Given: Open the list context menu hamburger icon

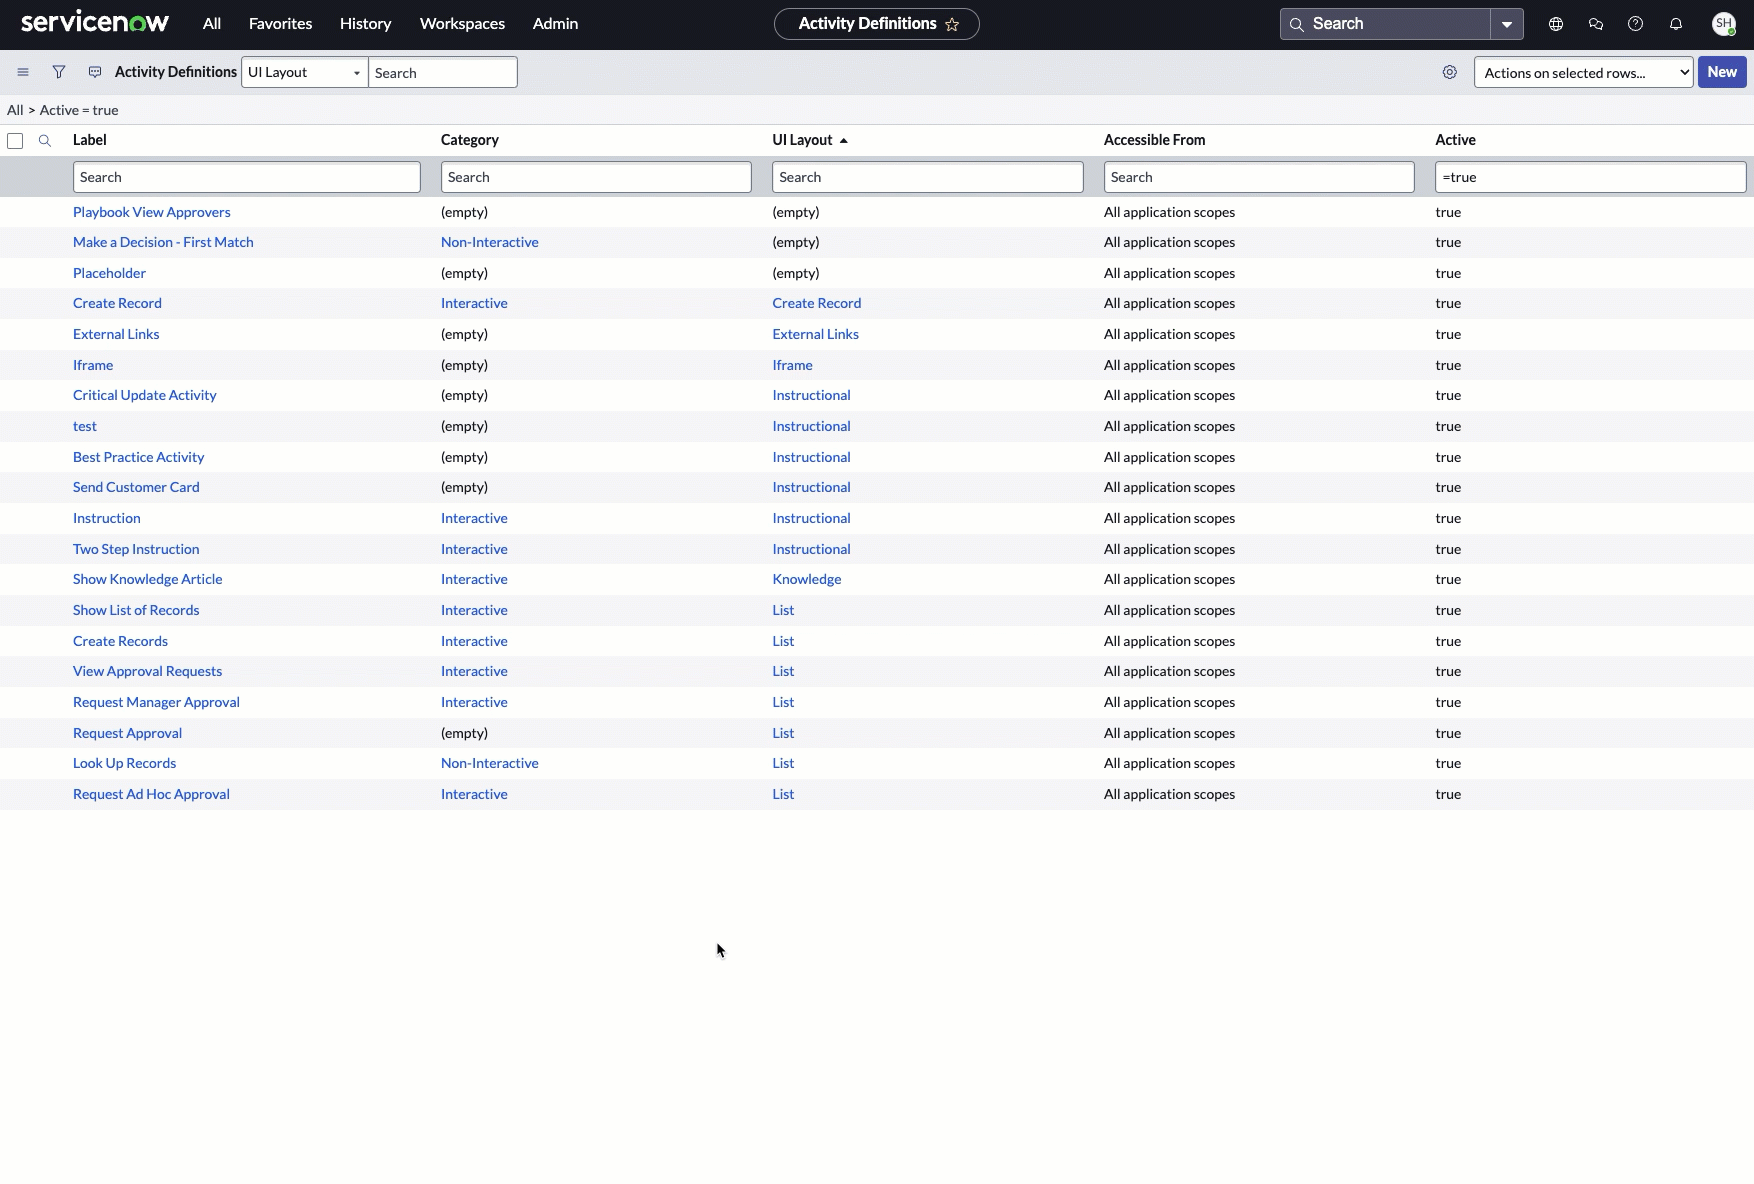Looking at the screenshot, I should click(23, 72).
